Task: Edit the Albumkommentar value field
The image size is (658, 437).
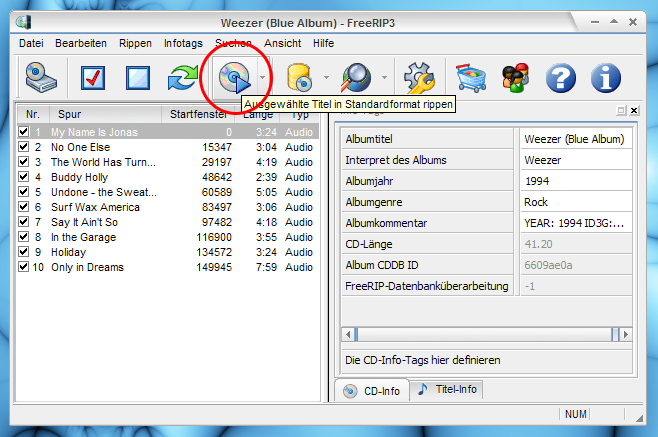Action: tap(576, 223)
